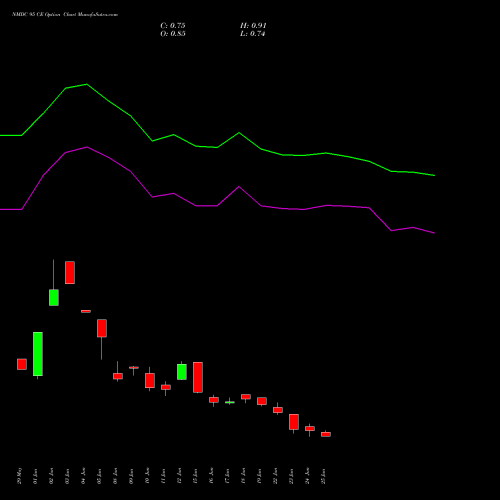The image size is (500, 500).
Task: Click the green candlestick for 12 Jun
Action: pos(182,372)
